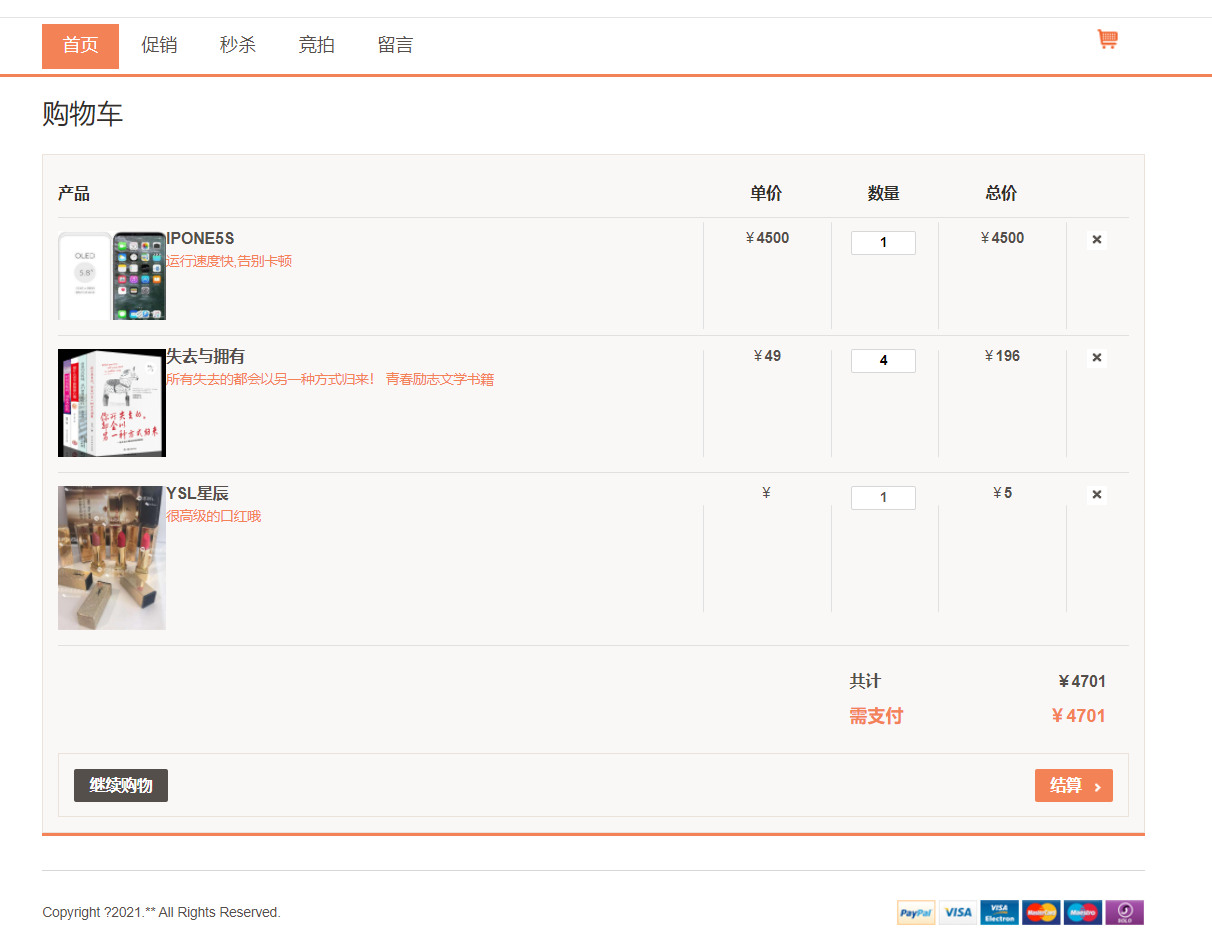Image resolution: width=1212 pixels, height=938 pixels.
Task: Click the ￥196 total price
Action: [1002, 356]
